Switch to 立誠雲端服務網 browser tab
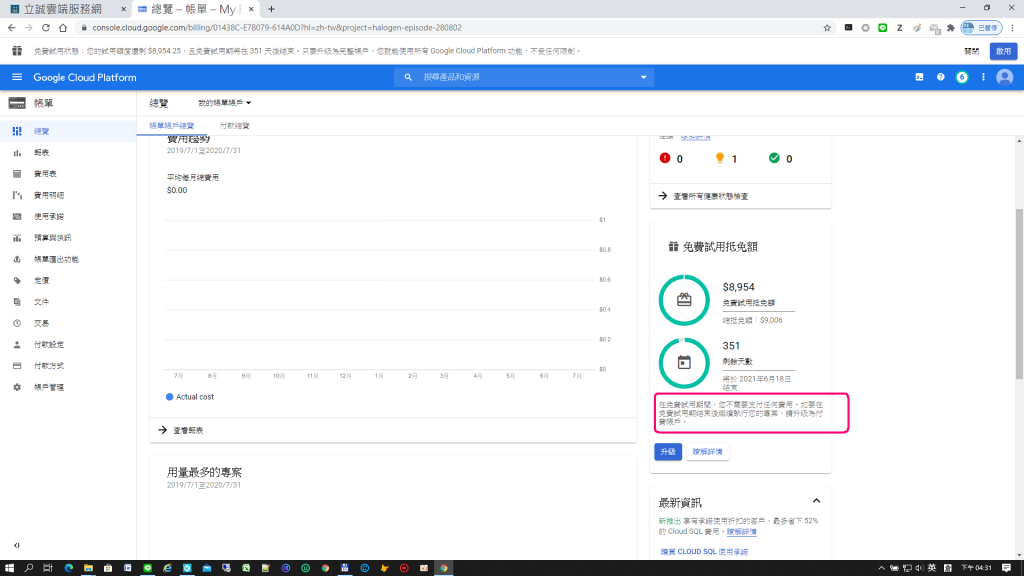 pos(65,9)
